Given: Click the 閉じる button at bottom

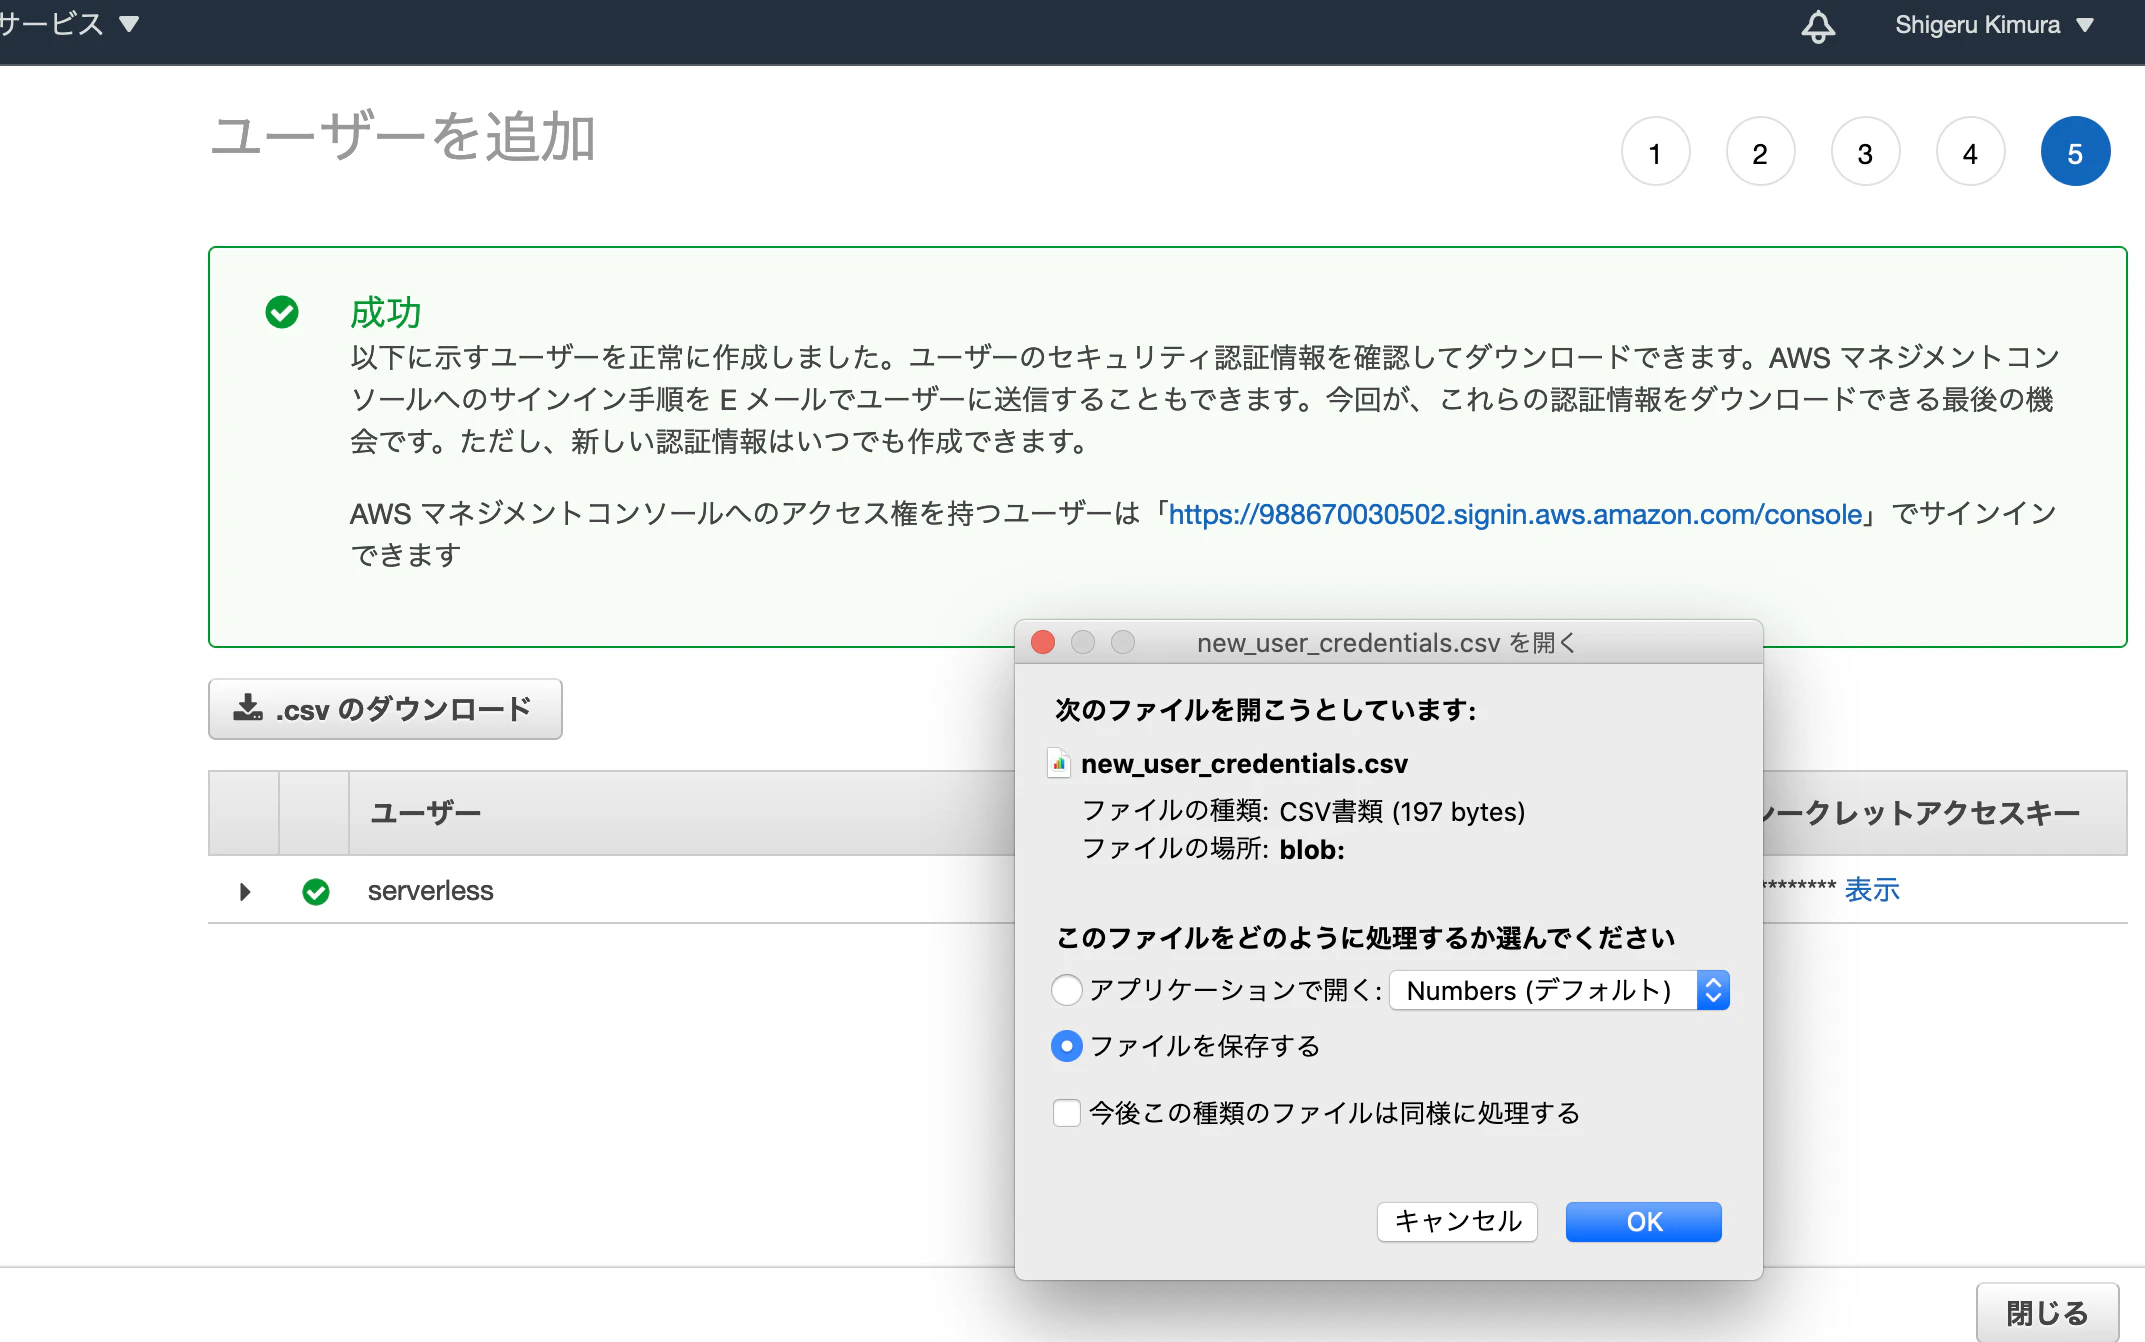Looking at the screenshot, I should pos(2047,1312).
